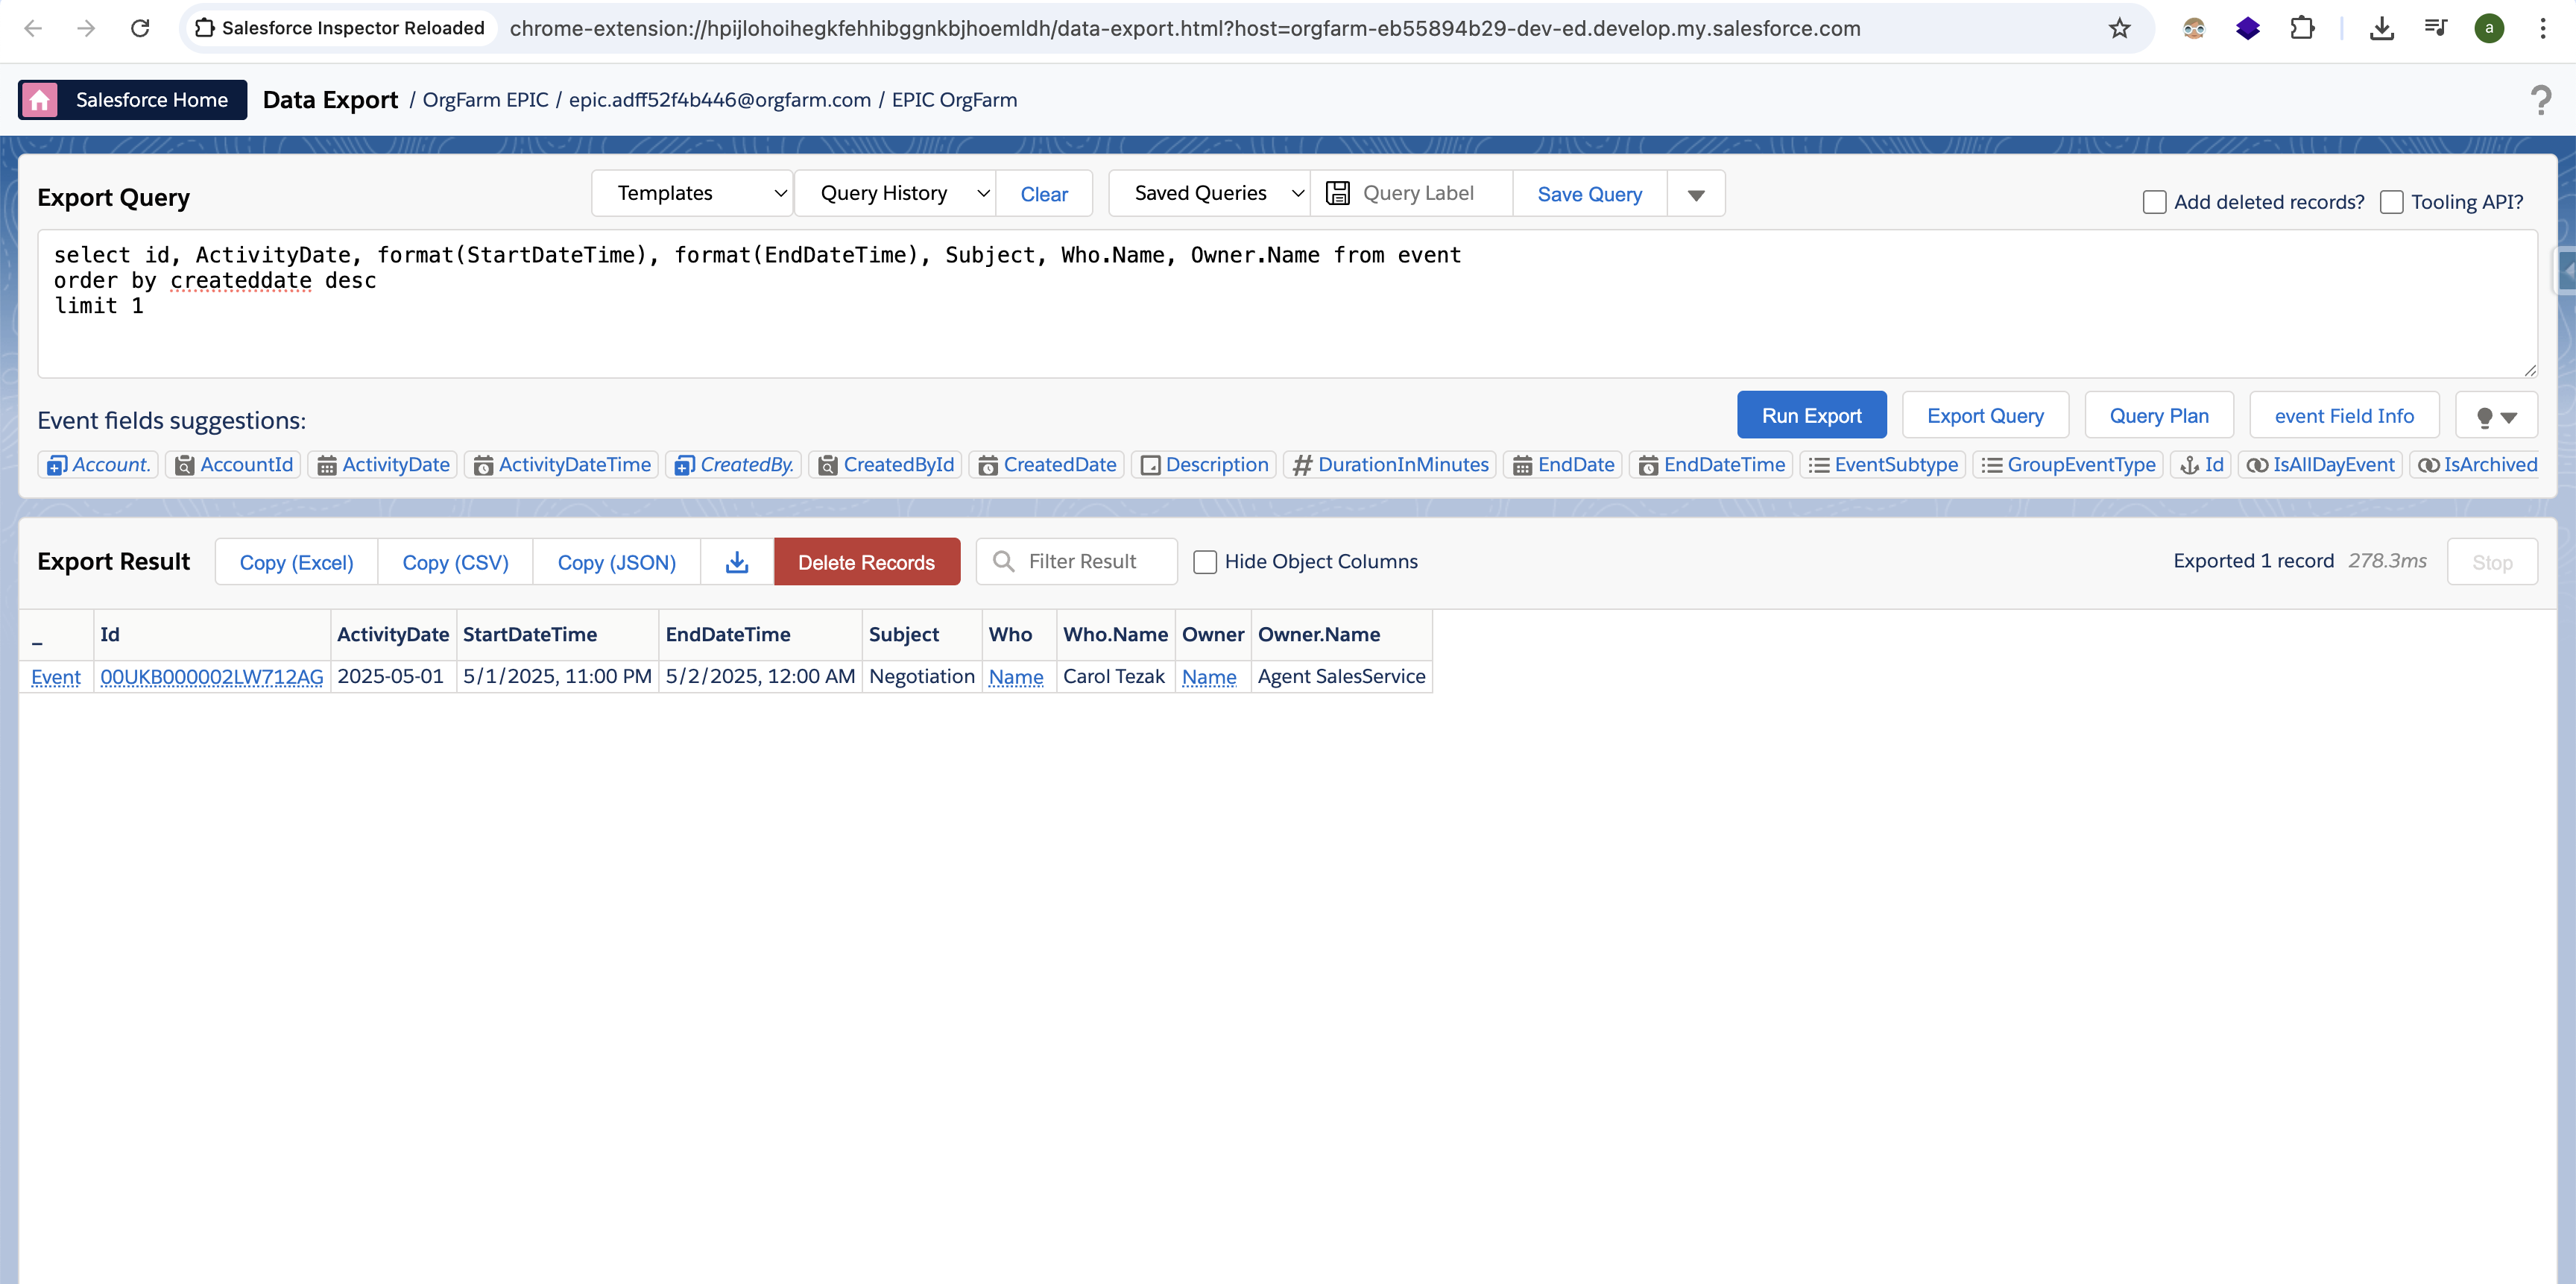Click the download results icon button
Image resolution: width=2576 pixels, height=1284 pixels.
737,562
